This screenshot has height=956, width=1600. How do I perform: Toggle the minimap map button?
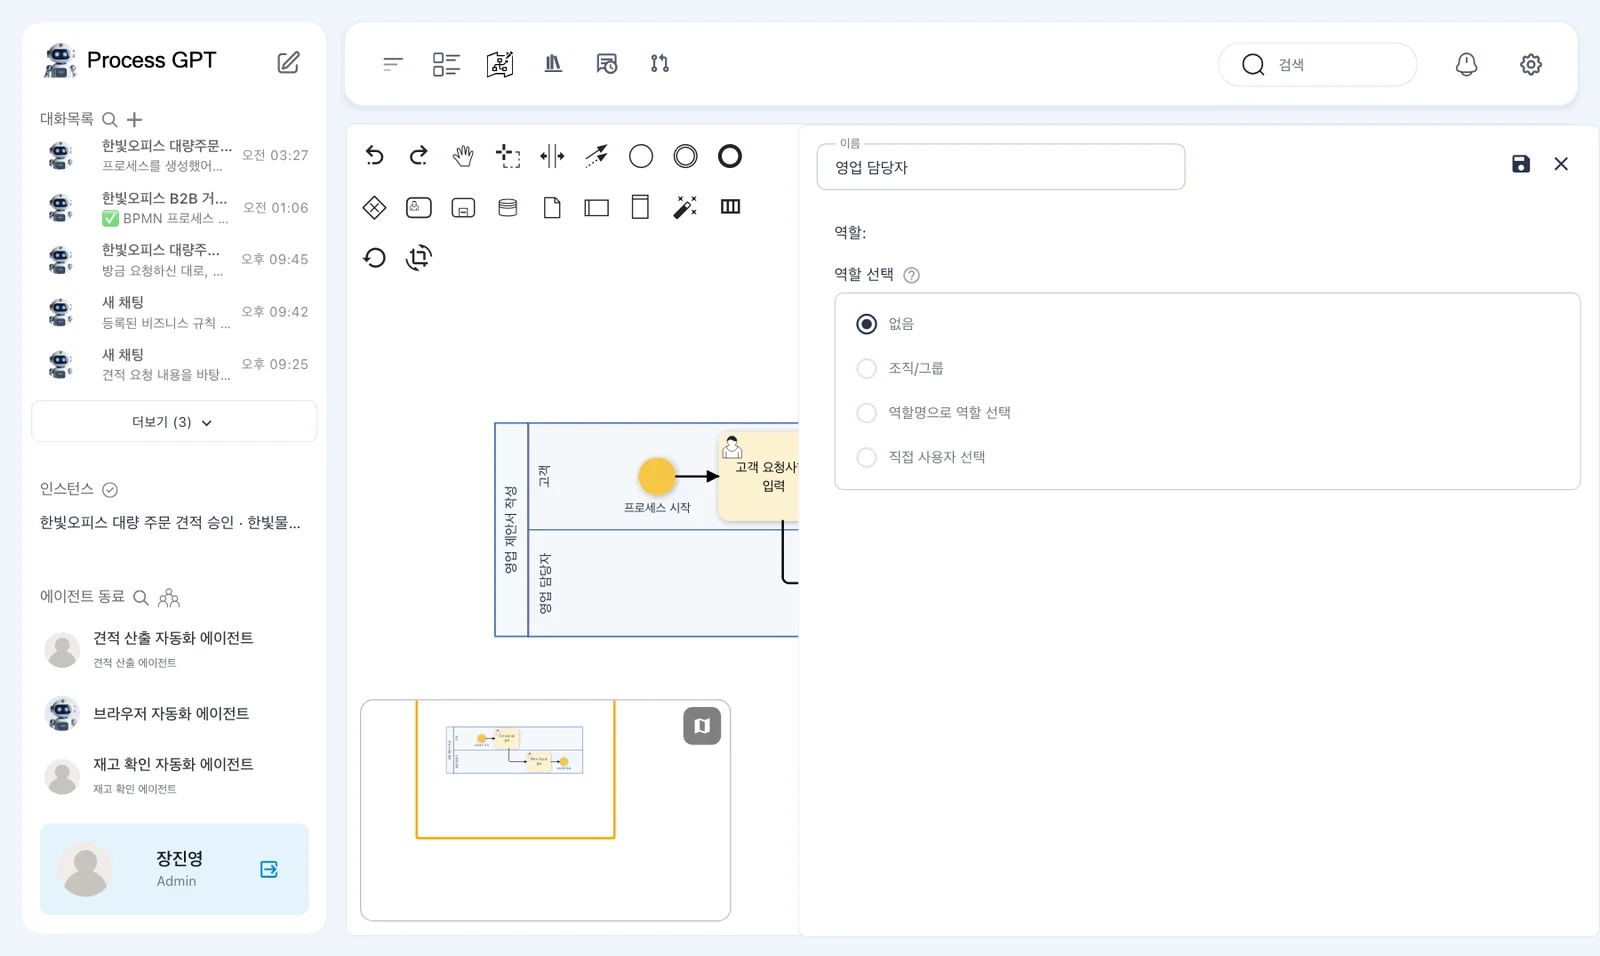pyautogui.click(x=702, y=726)
